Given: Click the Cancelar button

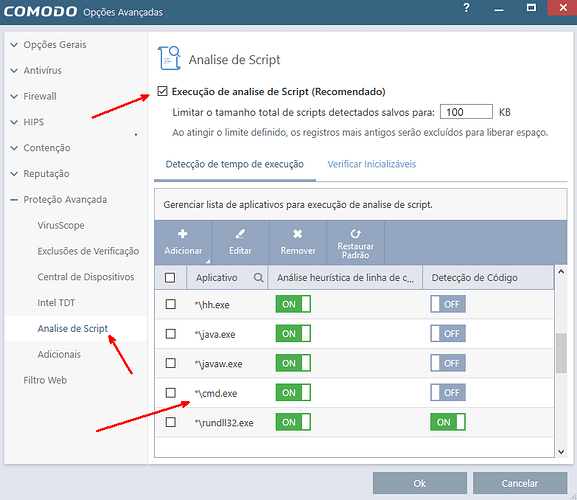Looking at the screenshot, I should click(520, 483).
